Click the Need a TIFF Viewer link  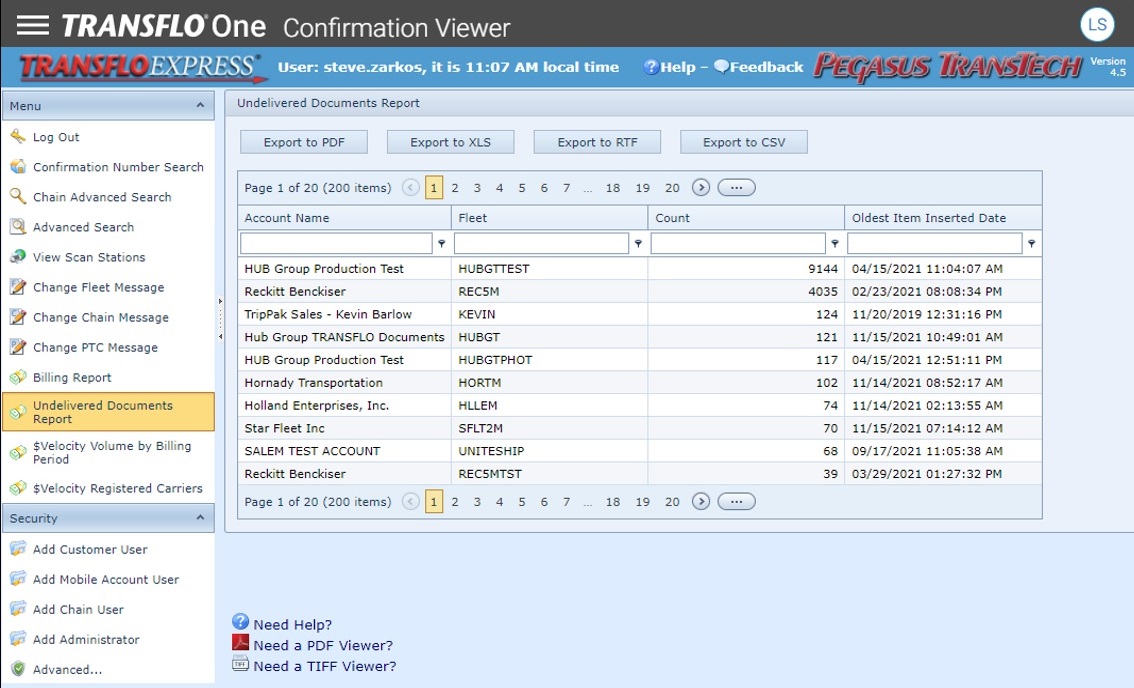325,666
